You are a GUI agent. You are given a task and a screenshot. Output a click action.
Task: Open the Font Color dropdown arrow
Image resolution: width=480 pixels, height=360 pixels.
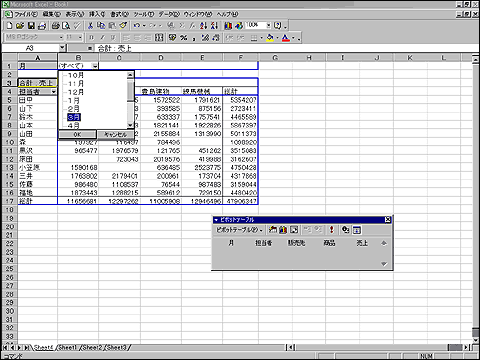[293, 38]
